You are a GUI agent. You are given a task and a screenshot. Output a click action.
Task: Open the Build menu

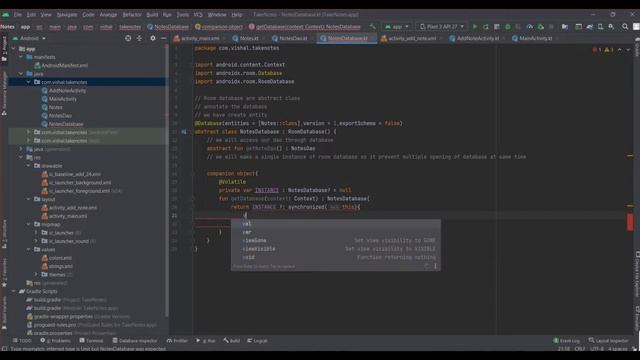point(152,15)
